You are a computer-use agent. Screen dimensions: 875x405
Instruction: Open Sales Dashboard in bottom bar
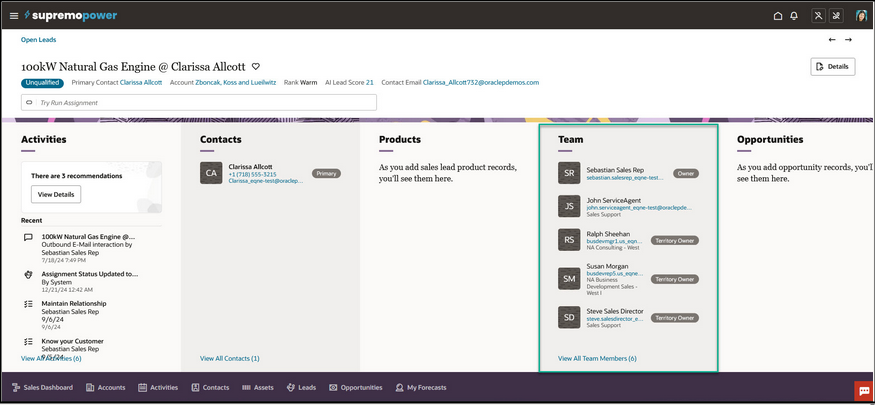(x=42, y=387)
